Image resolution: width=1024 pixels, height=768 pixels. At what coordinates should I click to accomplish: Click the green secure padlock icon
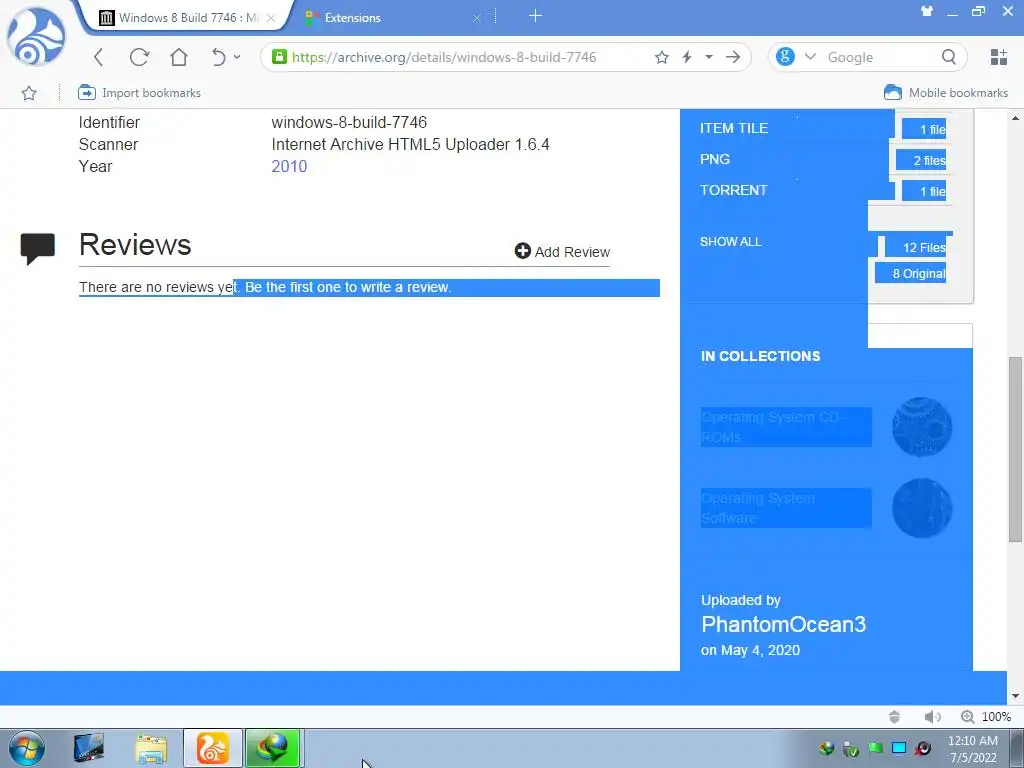(x=280, y=57)
